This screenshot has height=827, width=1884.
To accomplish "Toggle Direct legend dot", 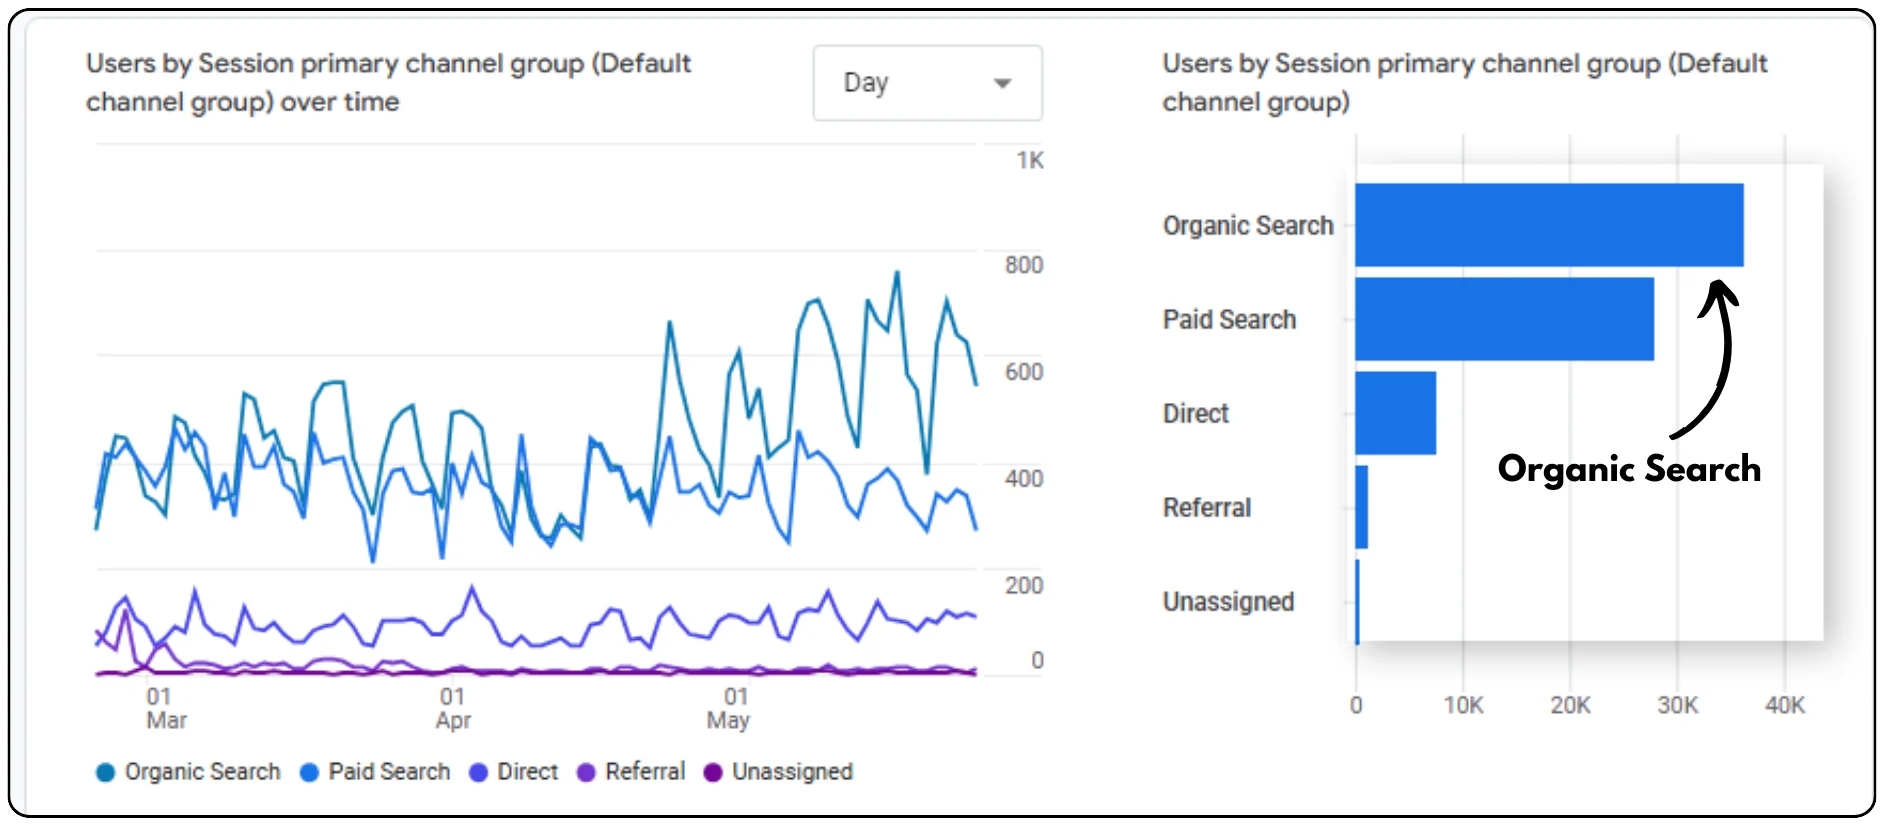I will 478,772.
